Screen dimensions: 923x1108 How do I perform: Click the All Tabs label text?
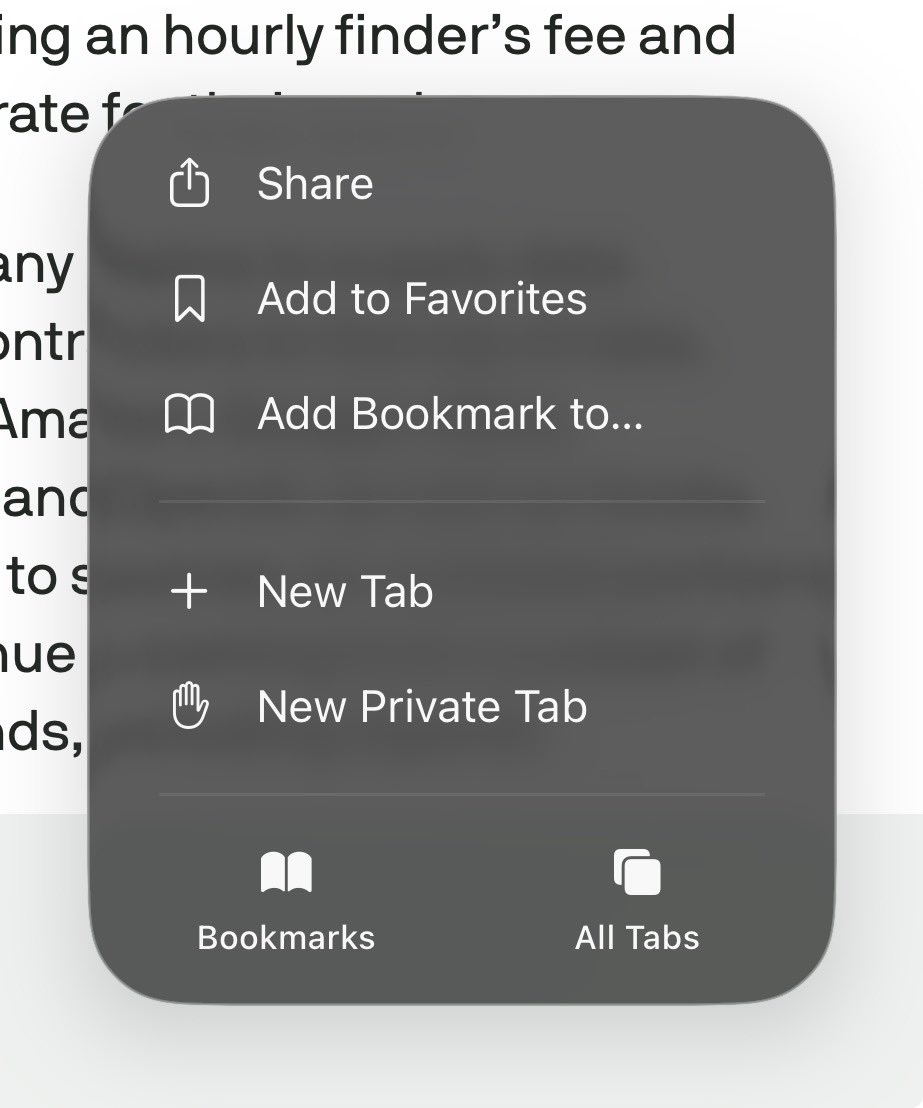tap(637, 938)
